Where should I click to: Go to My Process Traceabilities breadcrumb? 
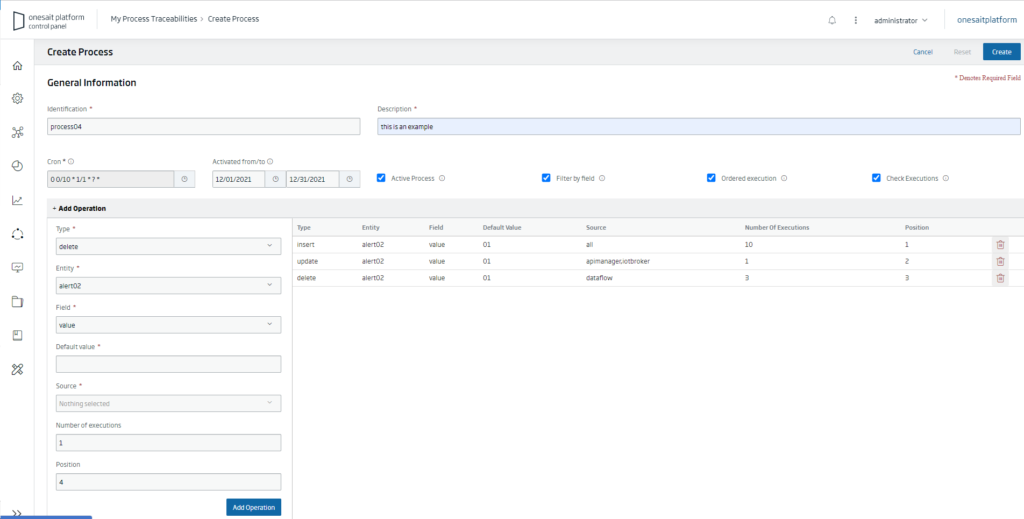click(x=153, y=19)
